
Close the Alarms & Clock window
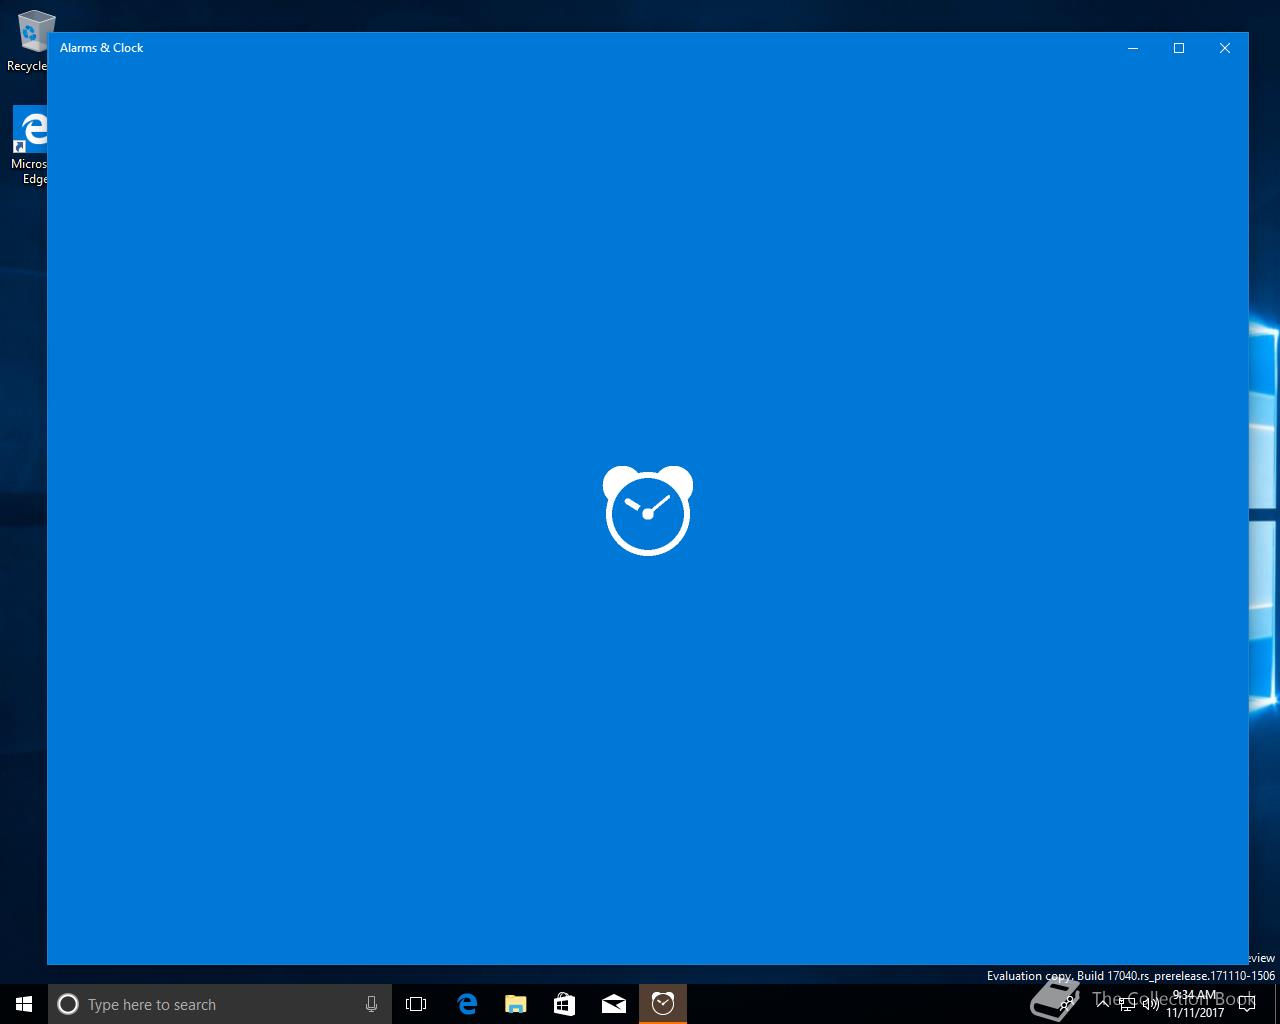[x=1225, y=48]
